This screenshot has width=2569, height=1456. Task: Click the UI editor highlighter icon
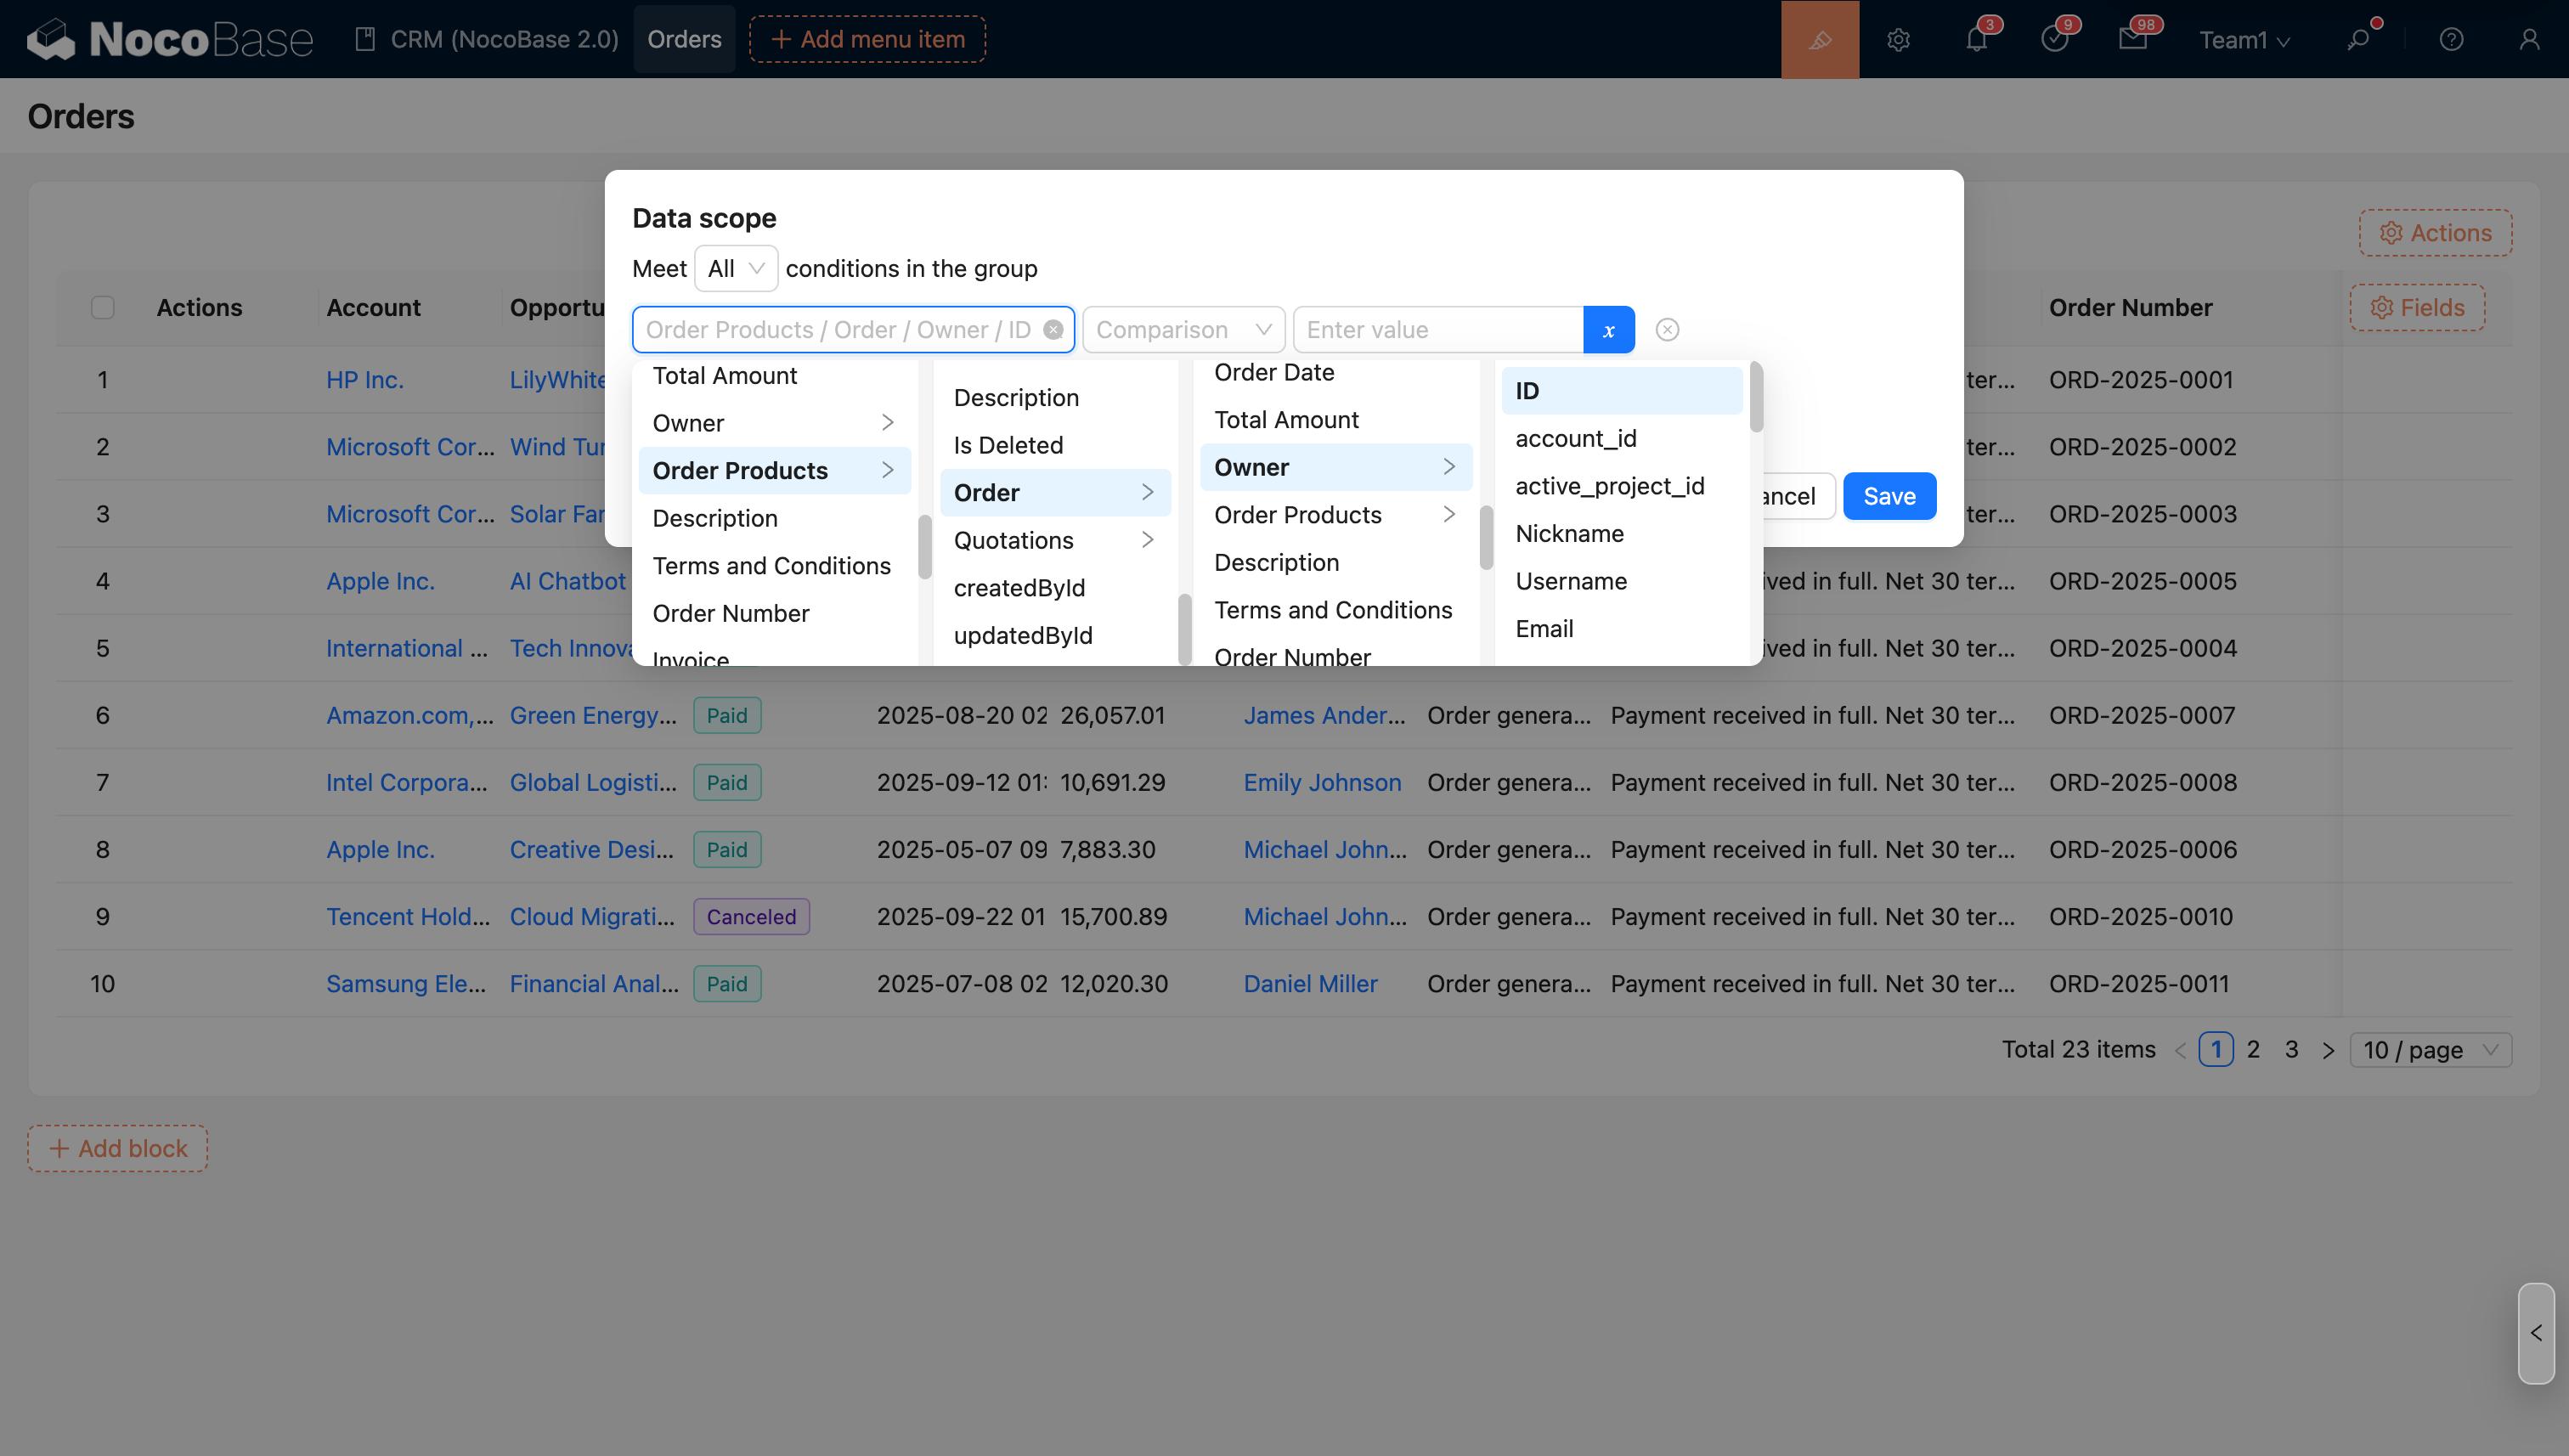point(1819,39)
